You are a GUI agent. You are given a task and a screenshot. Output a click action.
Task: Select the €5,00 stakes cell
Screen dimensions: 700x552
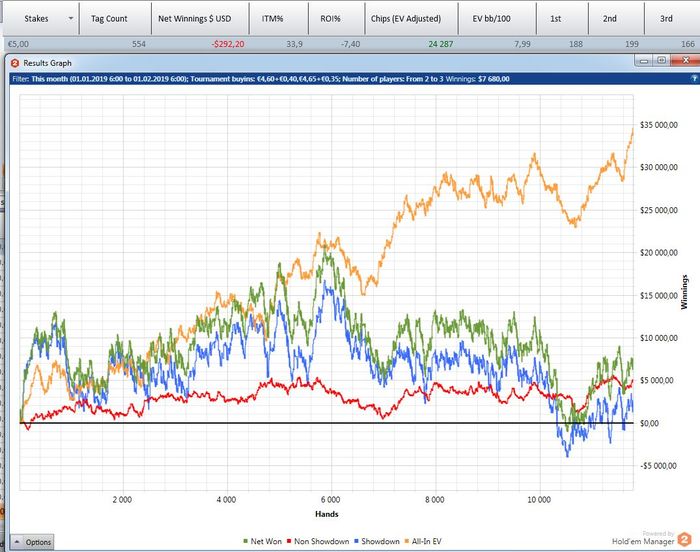point(18,44)
